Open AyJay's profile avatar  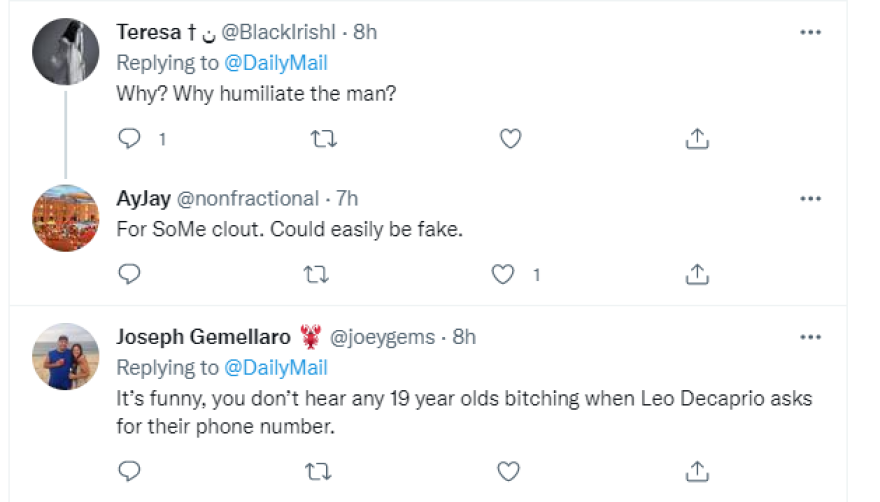pos(65,218)
